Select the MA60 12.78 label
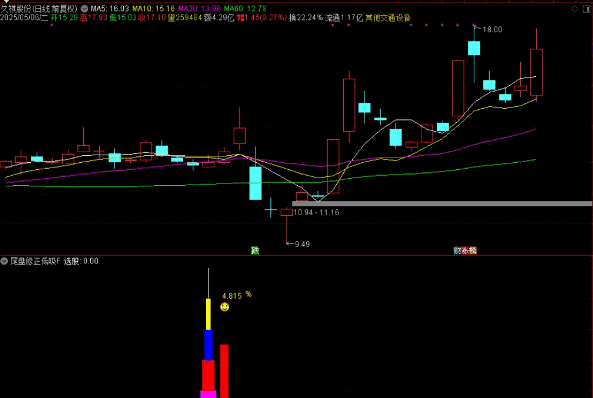The image size is (593, 398). pos(245,8)
